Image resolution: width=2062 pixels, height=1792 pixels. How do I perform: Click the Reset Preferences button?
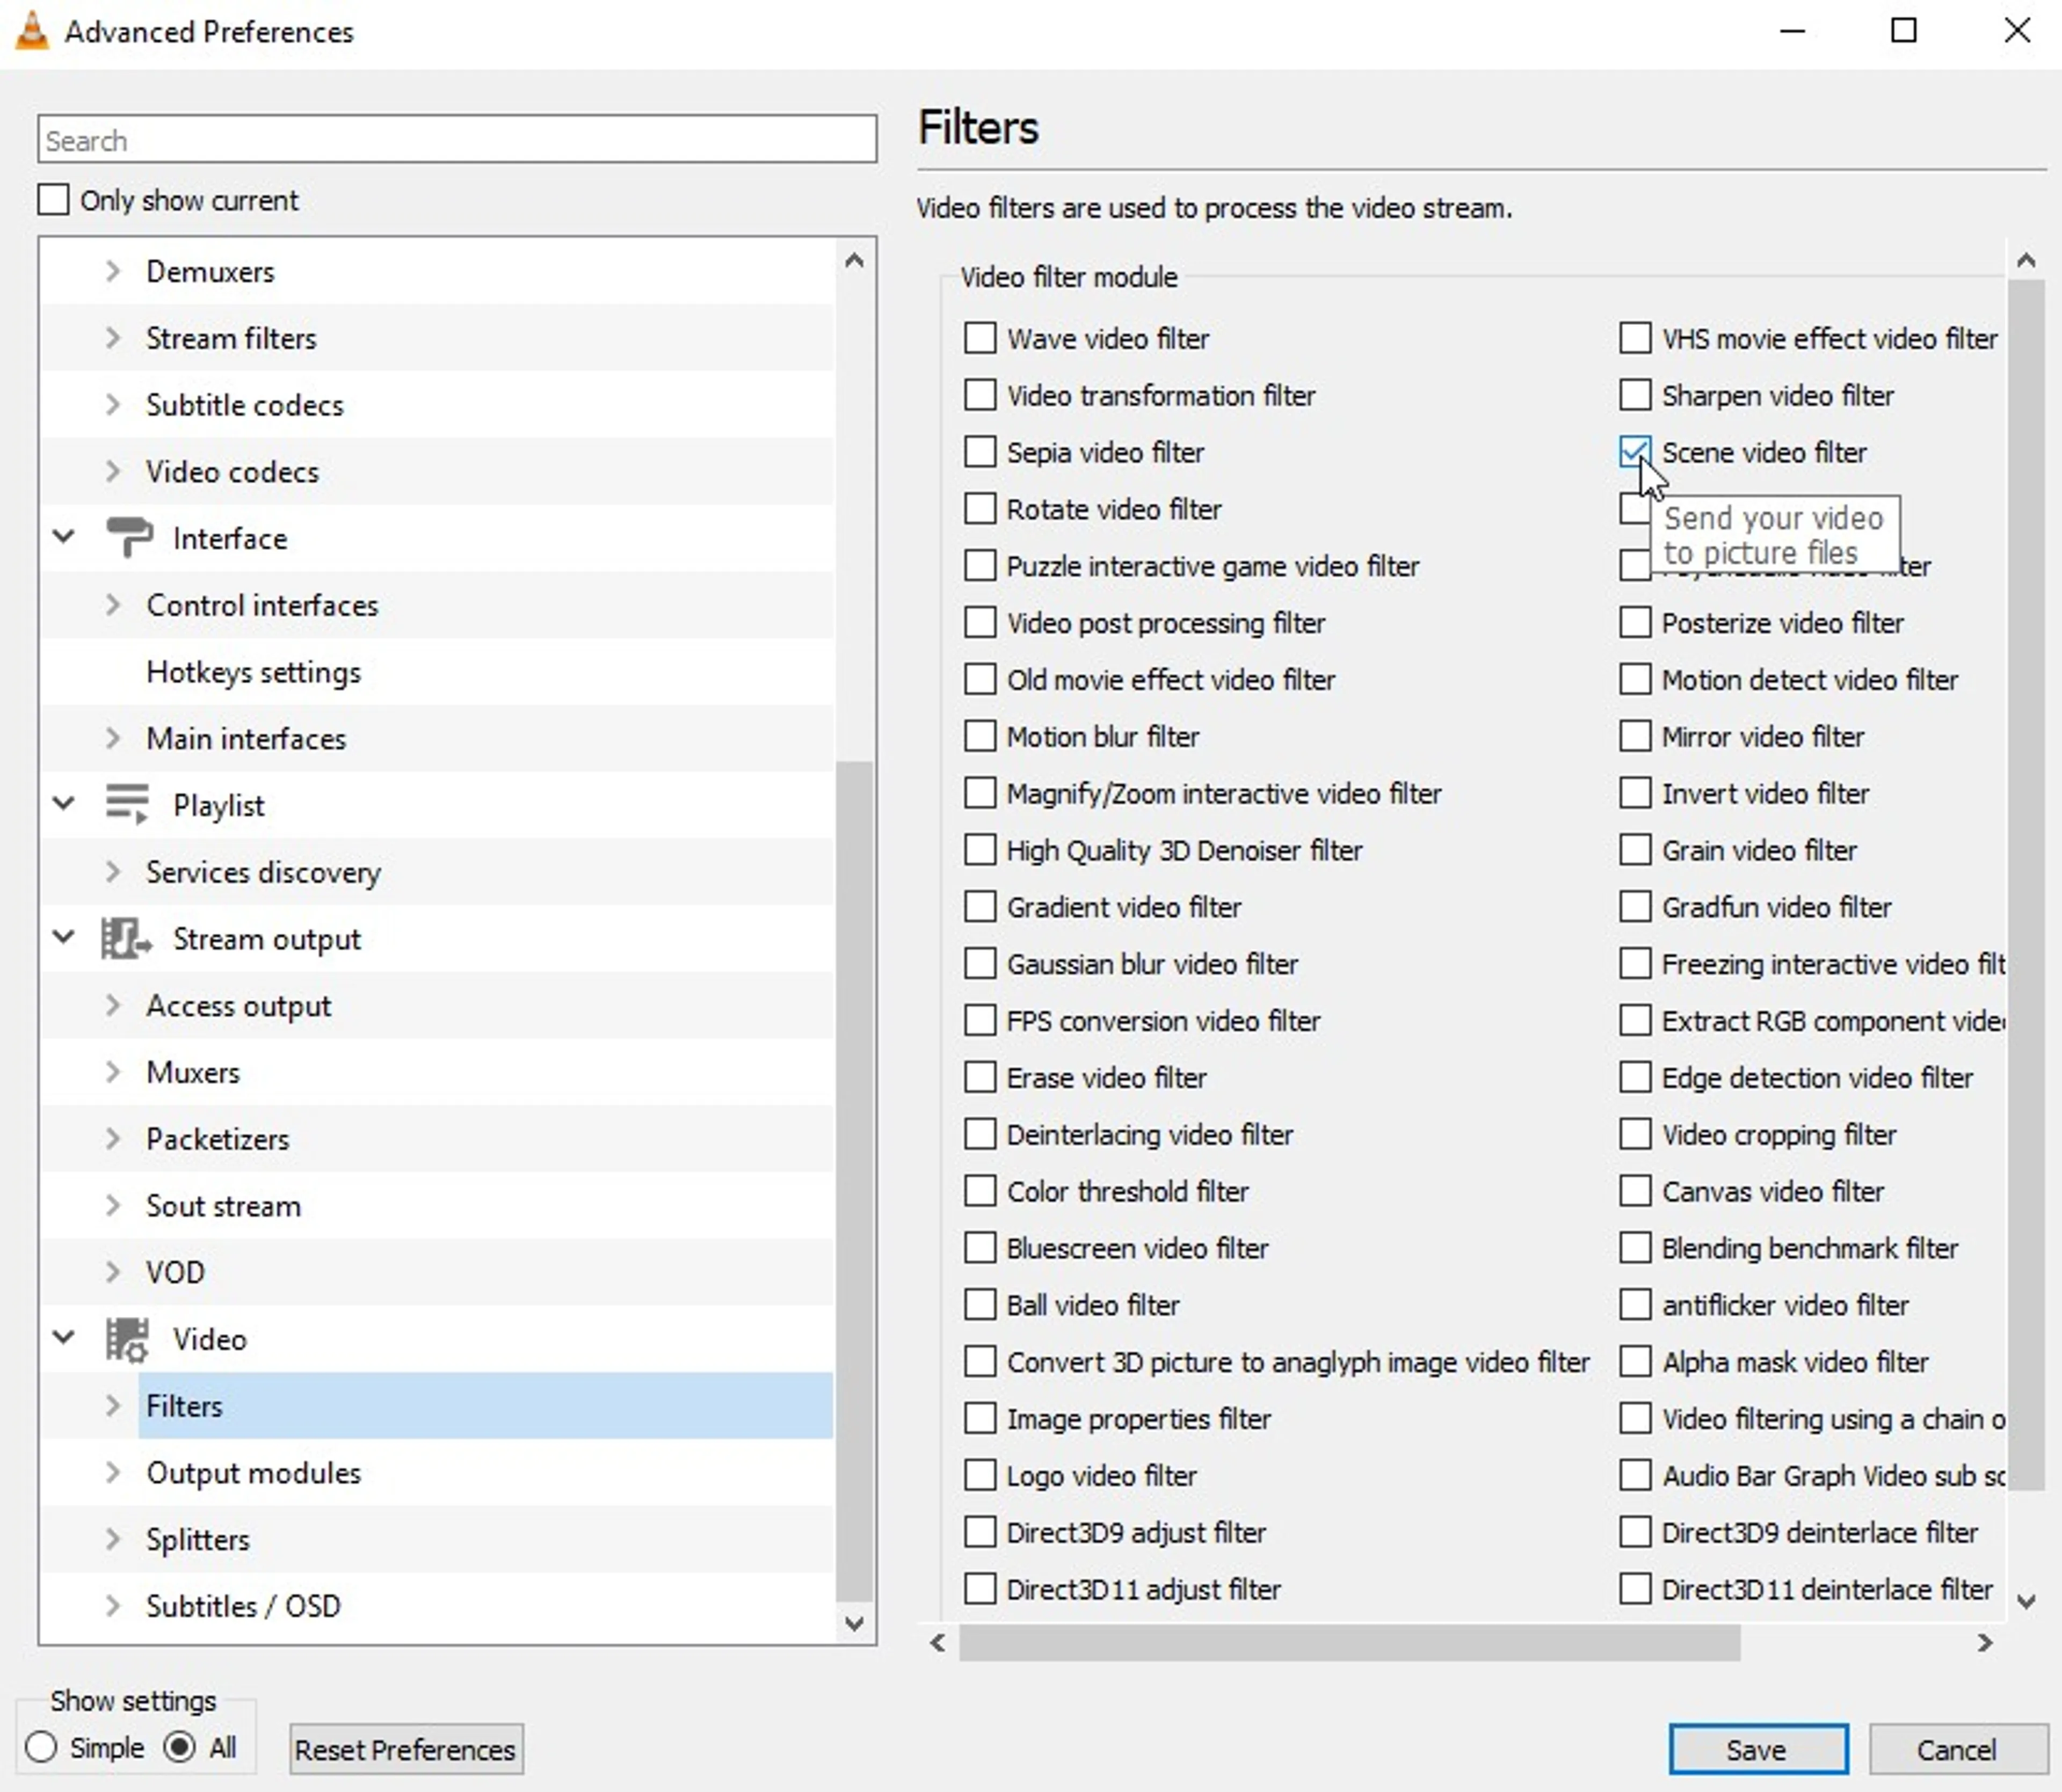[x=405, y=1749]
